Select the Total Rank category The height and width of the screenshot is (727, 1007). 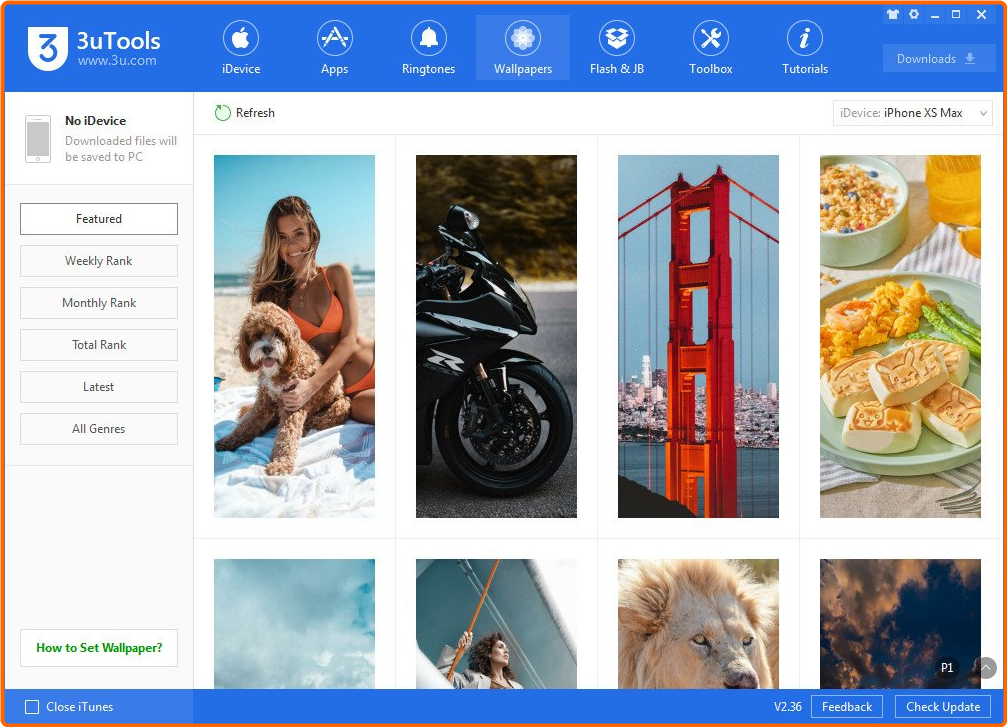[99, 345]
